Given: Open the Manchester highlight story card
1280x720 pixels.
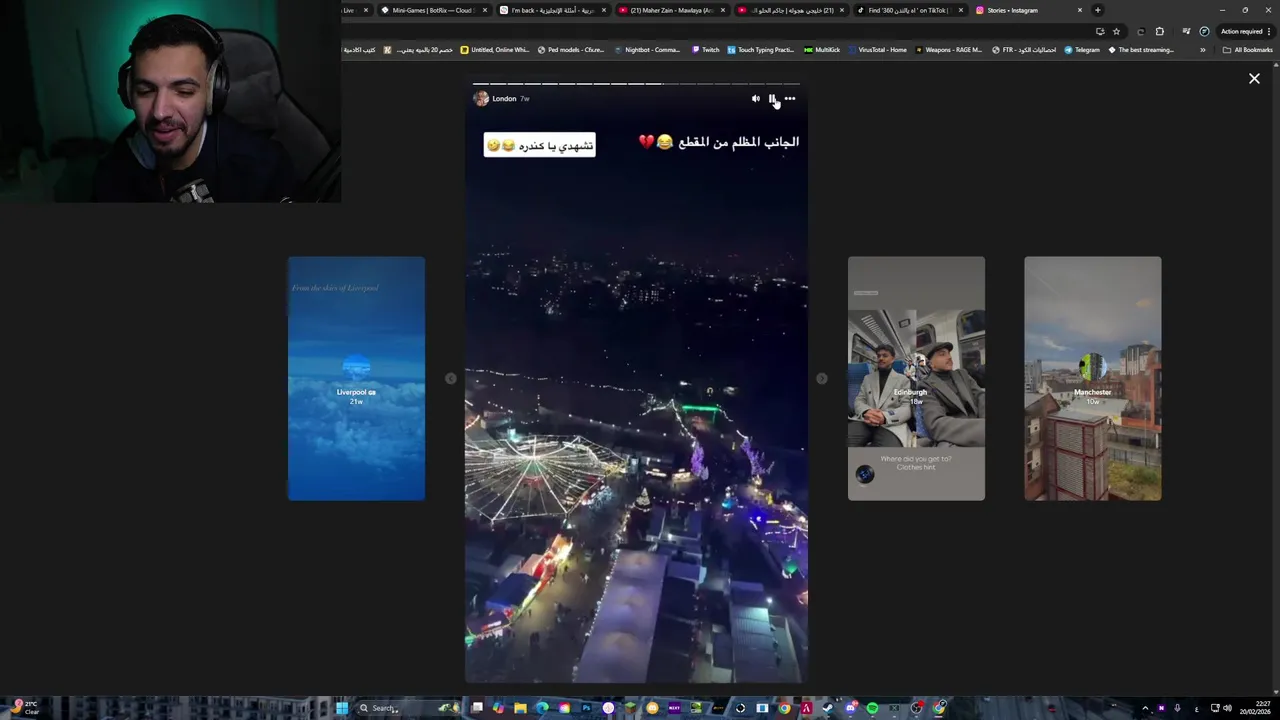Looking at the screenshot, I should click(1092, 378).
